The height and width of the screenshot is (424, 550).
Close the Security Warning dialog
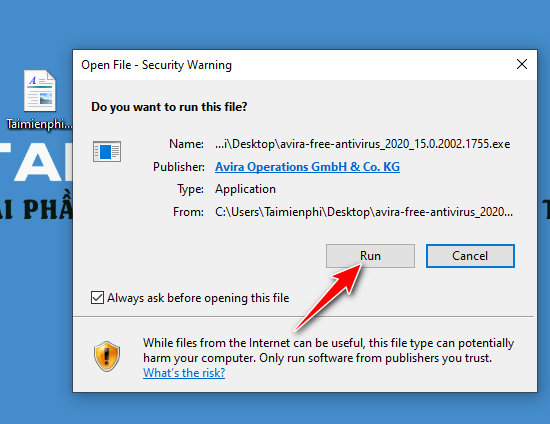[522, 64]
